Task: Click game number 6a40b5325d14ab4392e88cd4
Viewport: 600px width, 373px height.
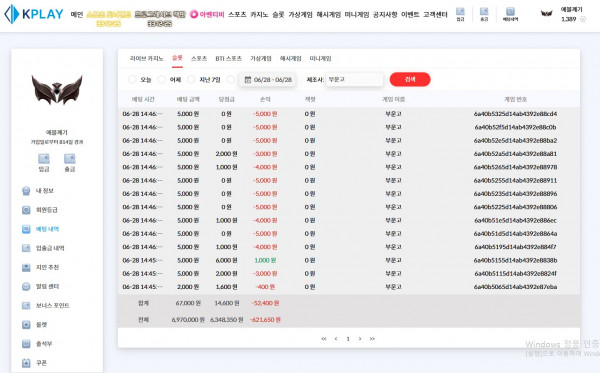Action: [x=515, y=114]
